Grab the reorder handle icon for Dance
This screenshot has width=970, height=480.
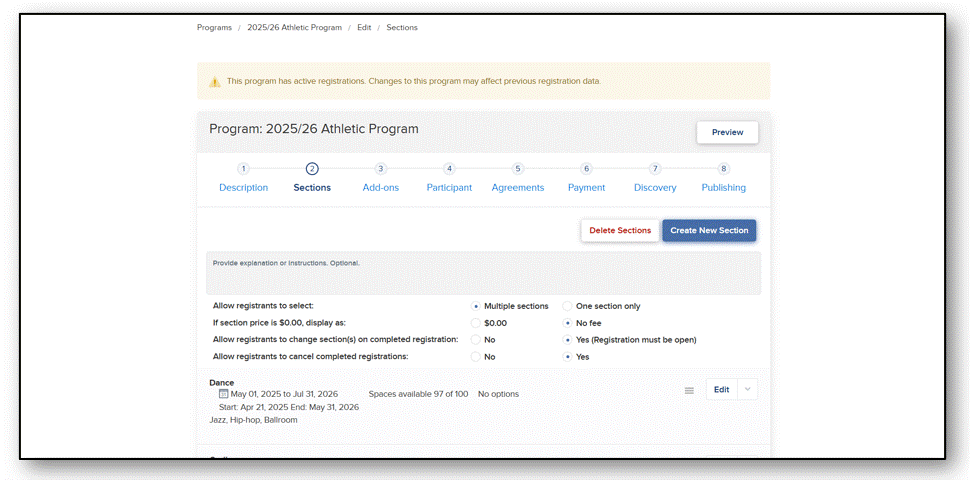point(689,390)
